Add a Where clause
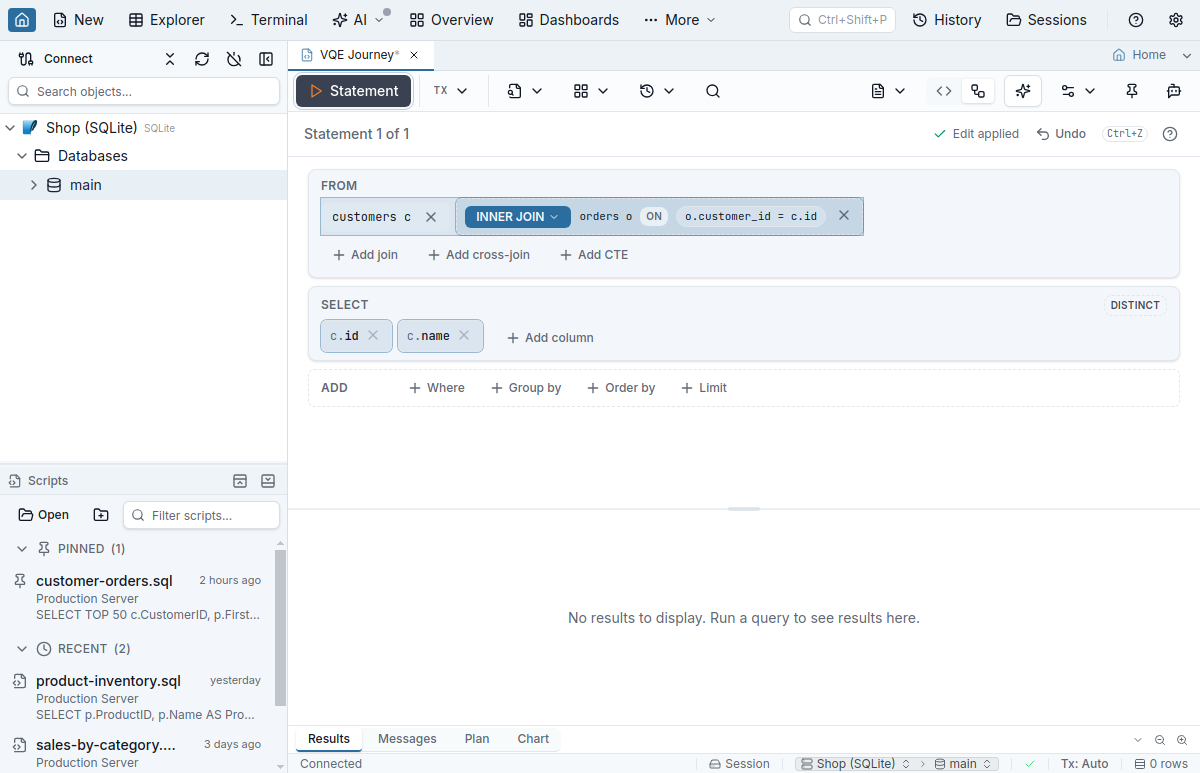 437,388
